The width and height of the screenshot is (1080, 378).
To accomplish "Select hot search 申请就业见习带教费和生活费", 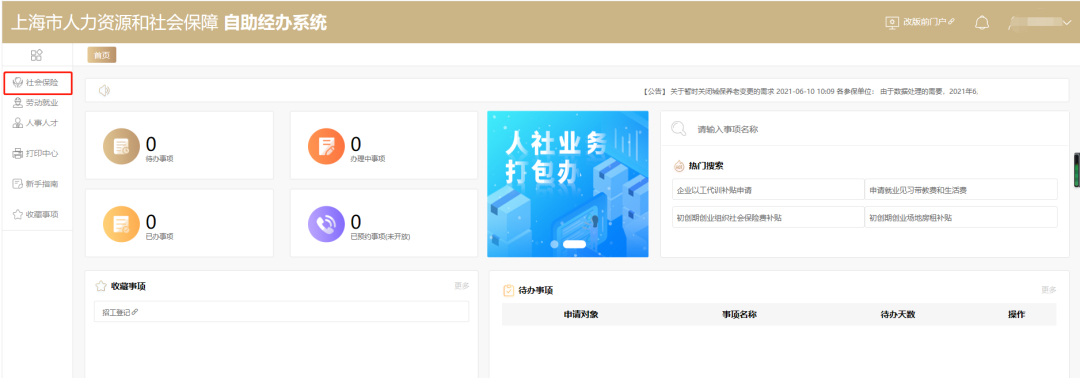I will [x=961, y=189].
